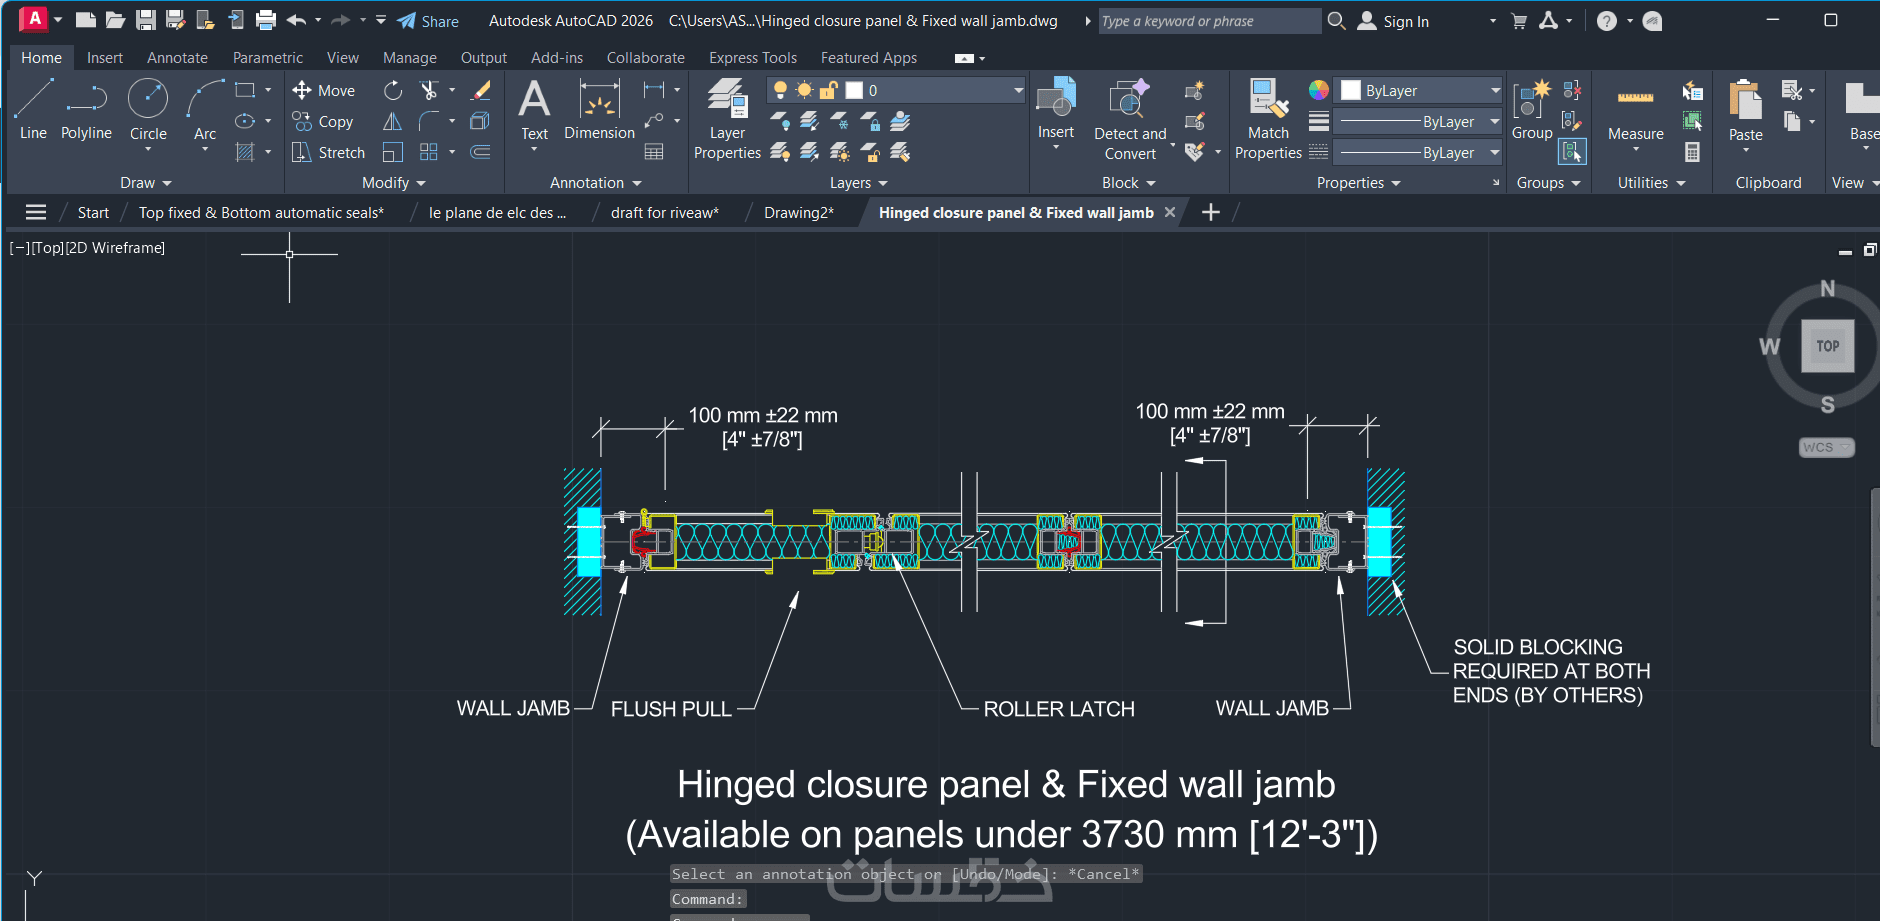Click the Undo arrow icon

[296, 20]
